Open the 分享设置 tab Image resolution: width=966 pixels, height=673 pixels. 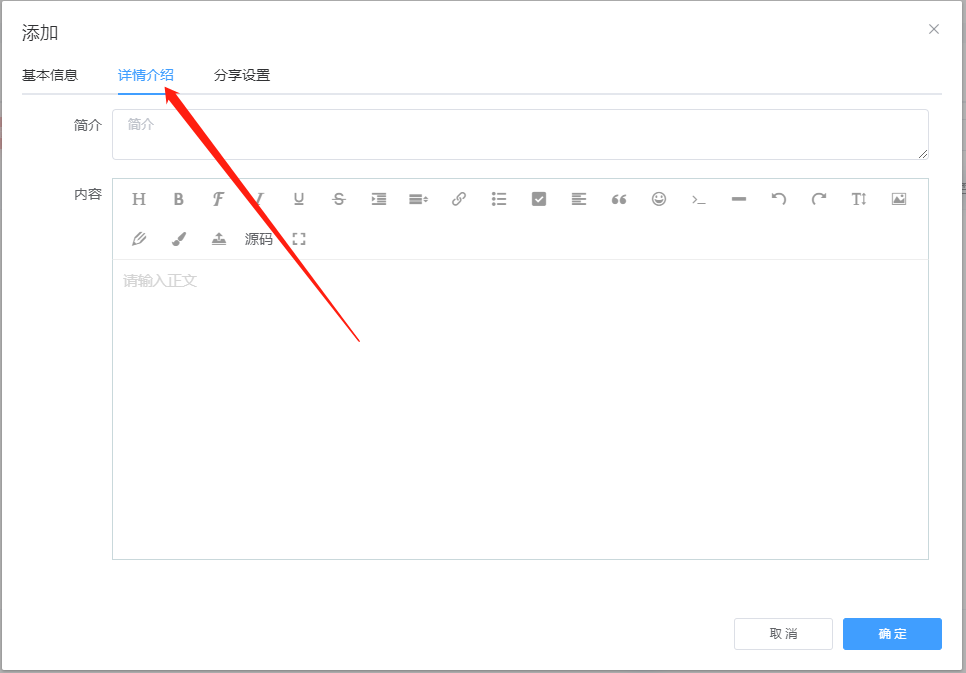tap(242, 75)
